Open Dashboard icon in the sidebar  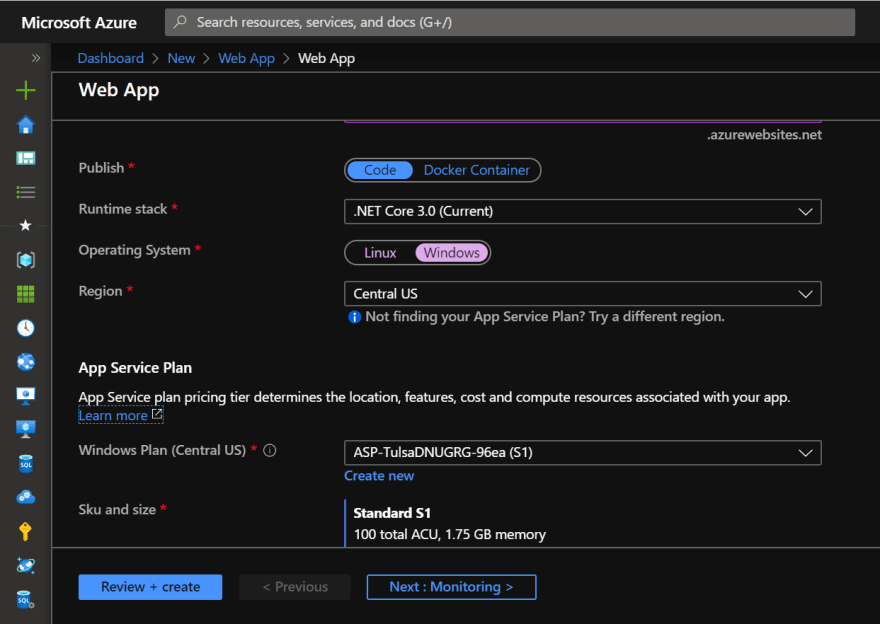pos(26,158)
